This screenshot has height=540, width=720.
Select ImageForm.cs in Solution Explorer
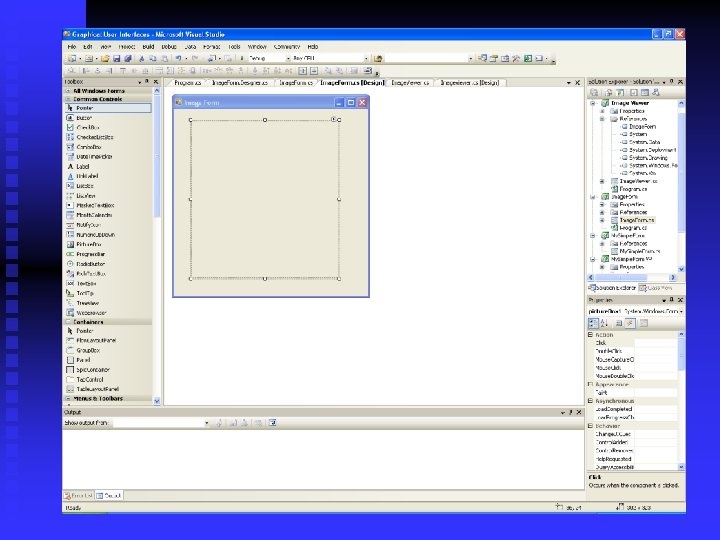click(636, 220)
